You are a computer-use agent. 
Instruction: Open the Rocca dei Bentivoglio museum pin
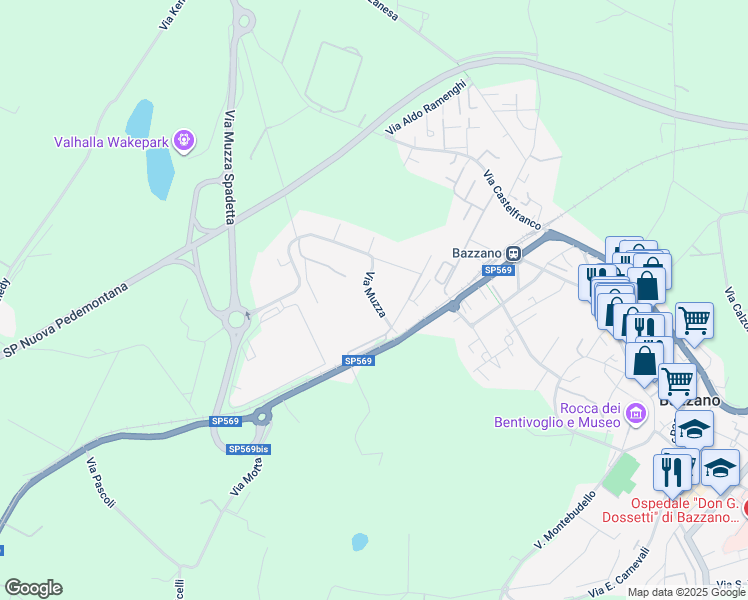tap(636, 413)
